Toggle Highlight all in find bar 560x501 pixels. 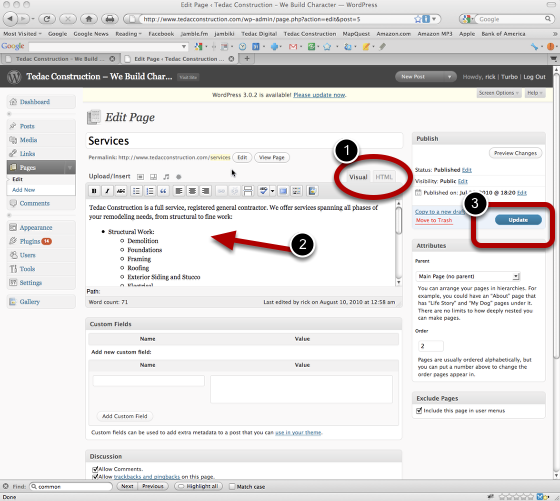tap(199, 486)
